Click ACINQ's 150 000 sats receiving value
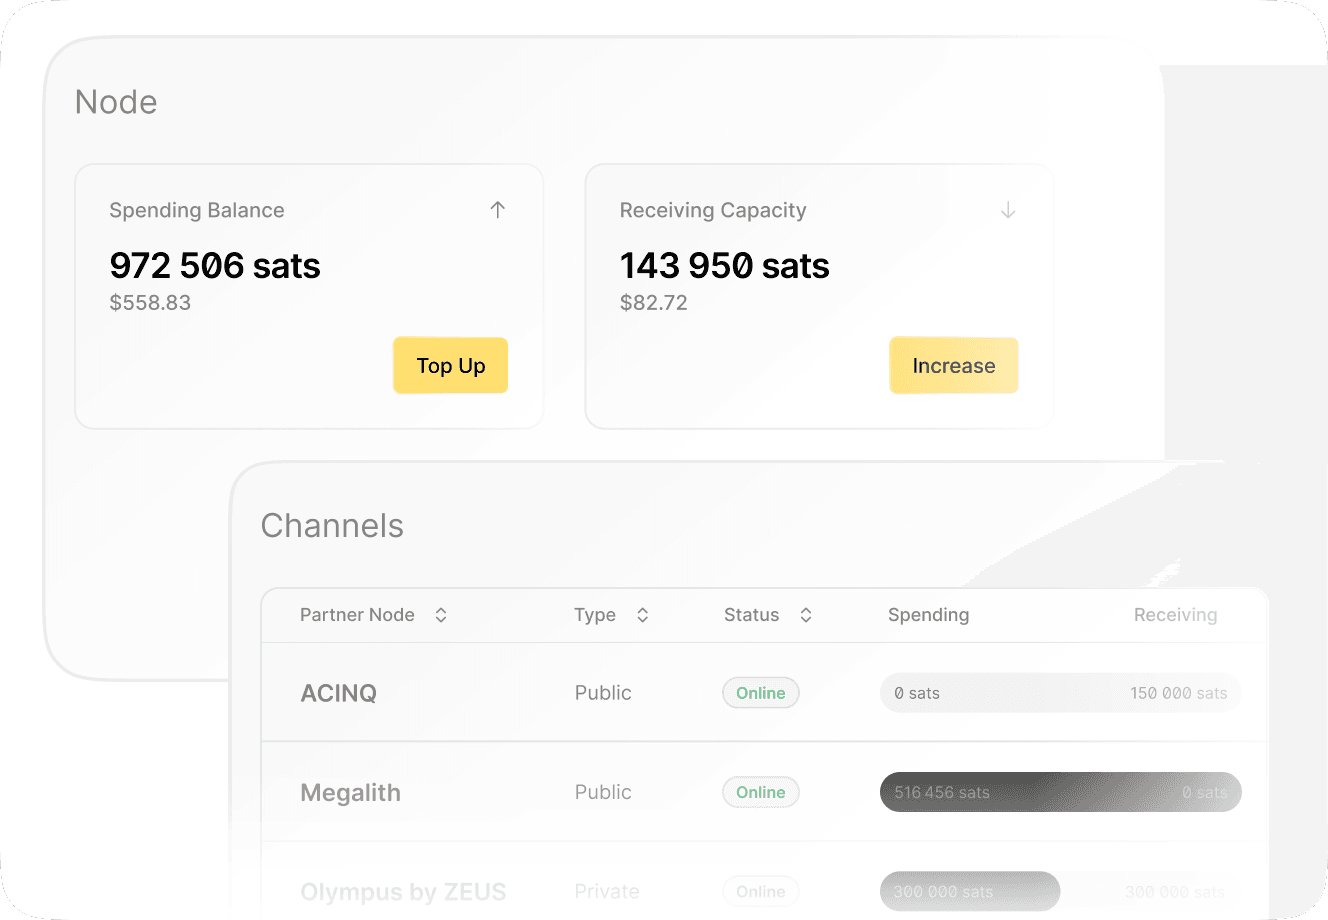The width and height of the screenshot is (1328, 920). [1179, 693]
